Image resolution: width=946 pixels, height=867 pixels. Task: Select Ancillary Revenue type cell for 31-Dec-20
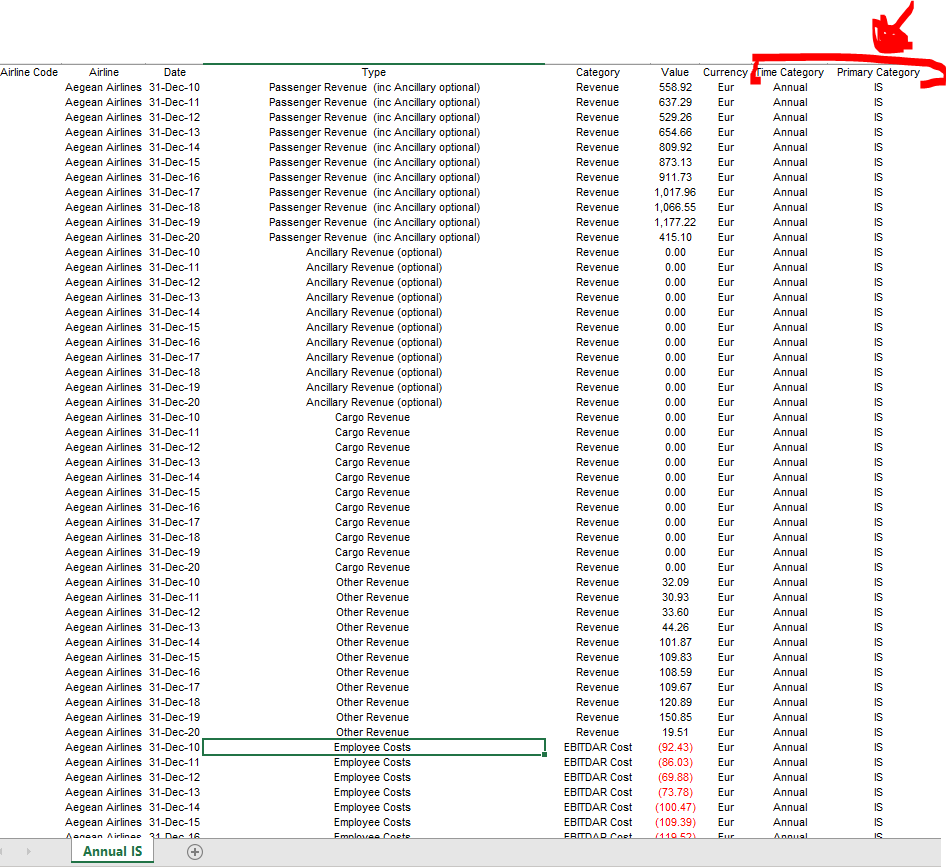[x=374, y=402]
